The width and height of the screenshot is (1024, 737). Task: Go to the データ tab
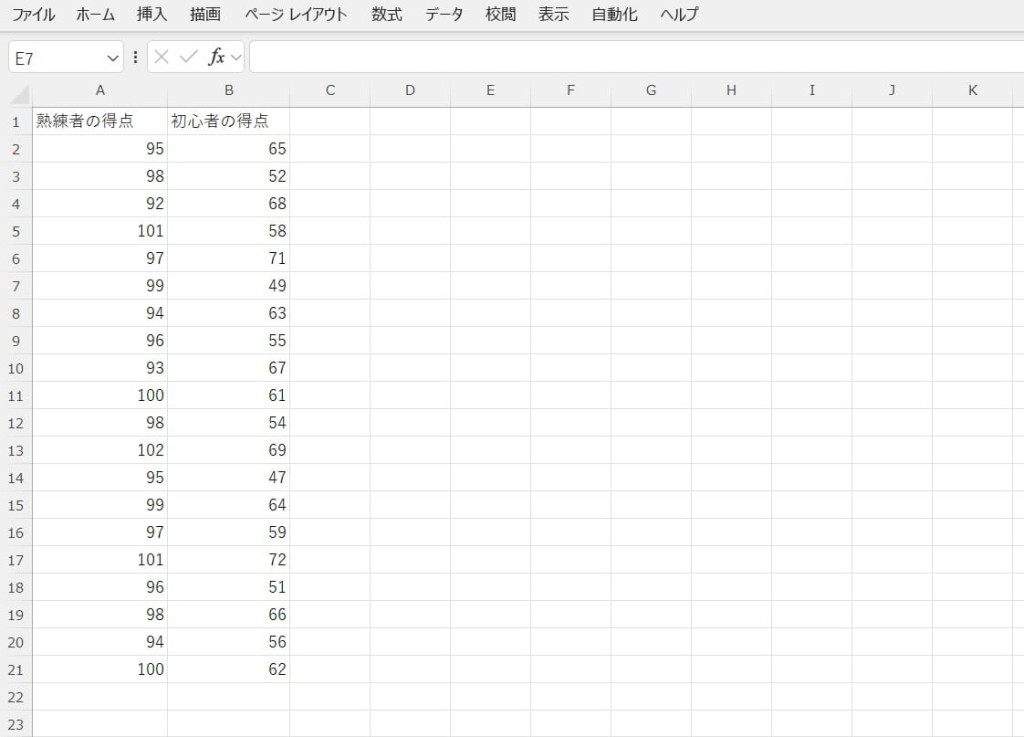click(x=444, y=15)
